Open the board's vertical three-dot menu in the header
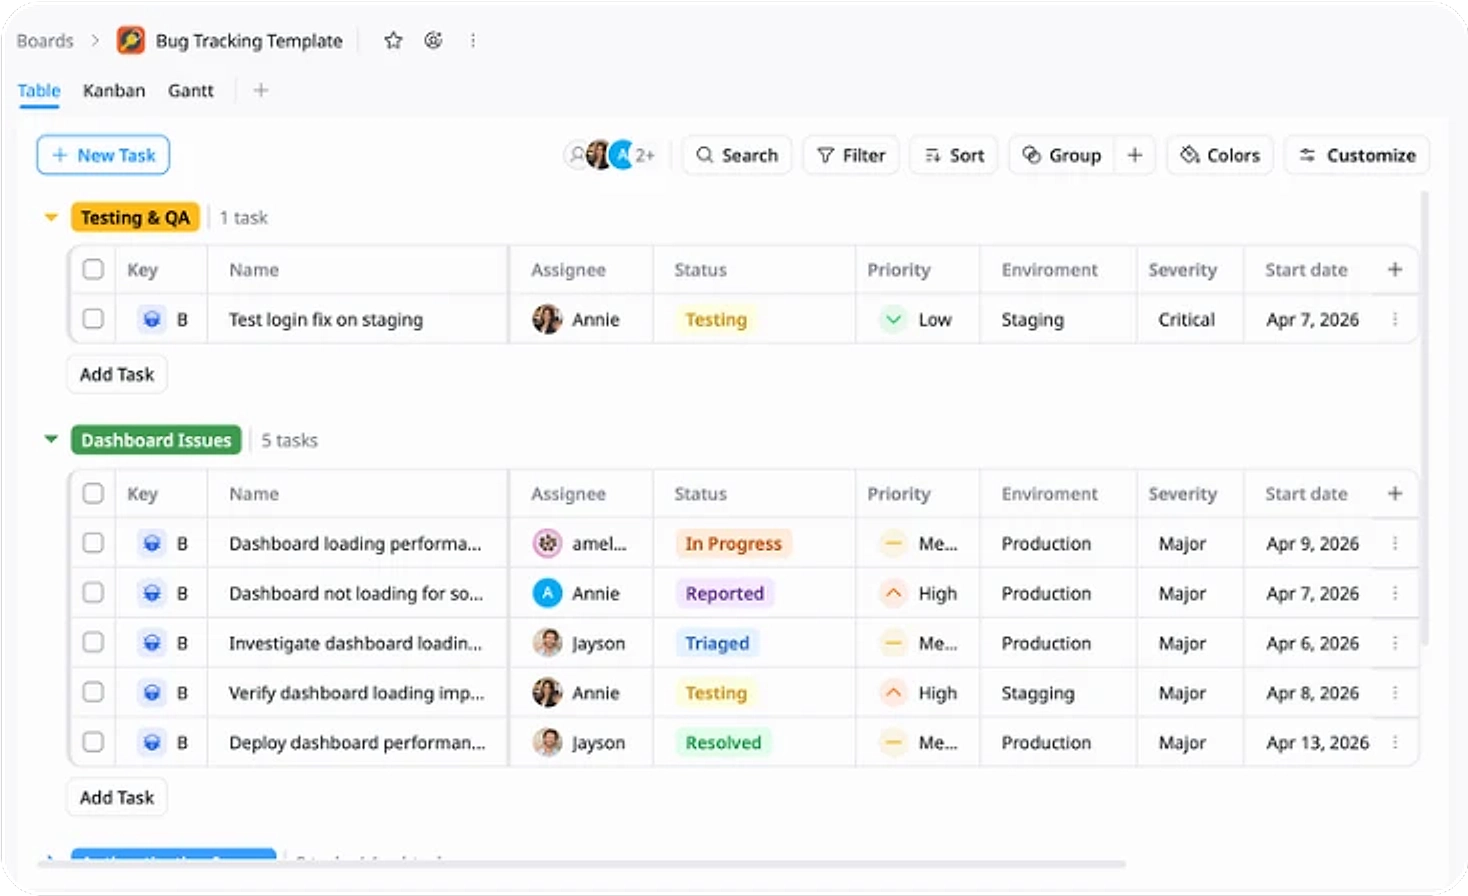 tap(472, 40)
